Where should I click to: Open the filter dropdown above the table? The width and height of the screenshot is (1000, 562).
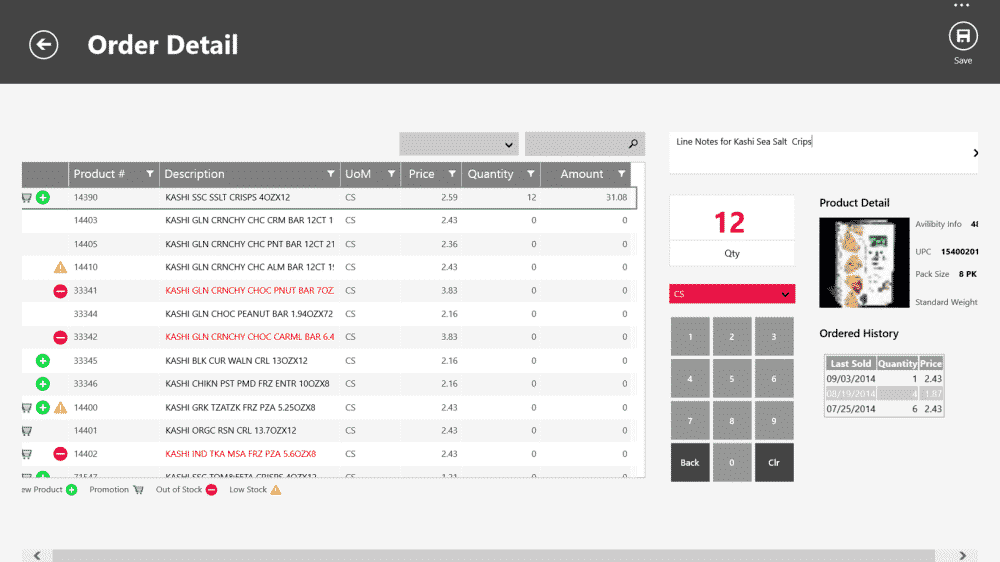click(x=459, y=144)
